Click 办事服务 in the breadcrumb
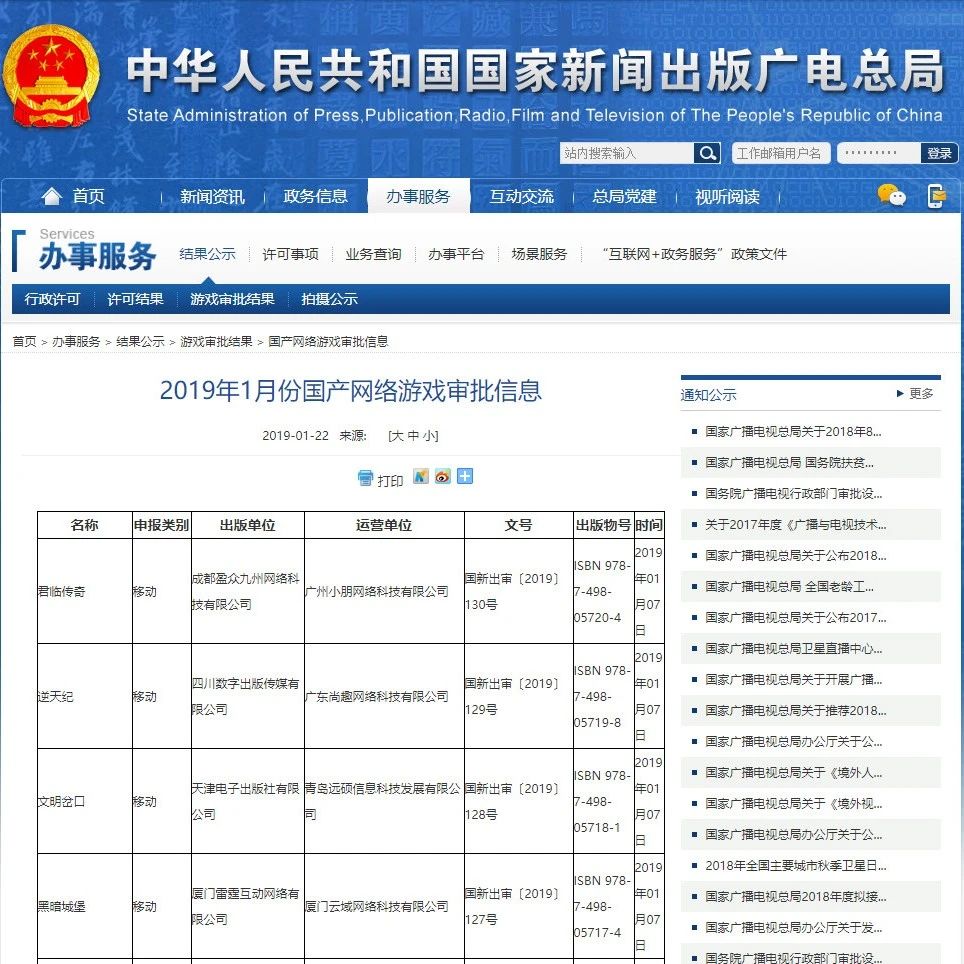Screen dimensions: 964x964 pos(76,341)
